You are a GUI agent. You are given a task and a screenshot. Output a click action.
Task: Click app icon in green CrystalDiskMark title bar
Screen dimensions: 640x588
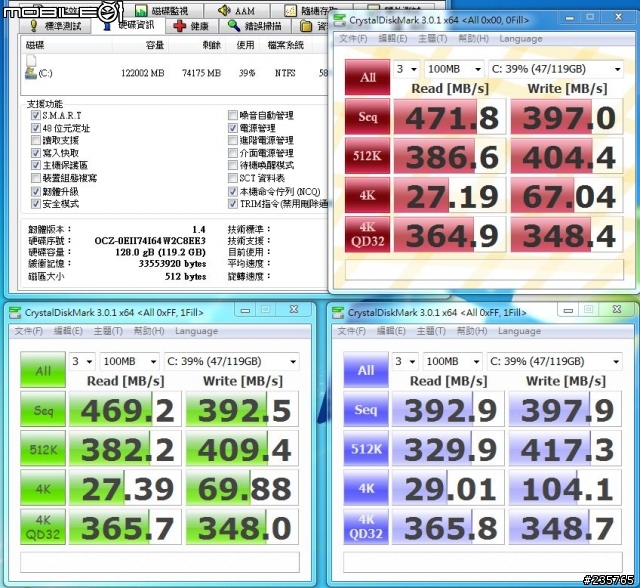pyautogui.click(x=15, y=313)
